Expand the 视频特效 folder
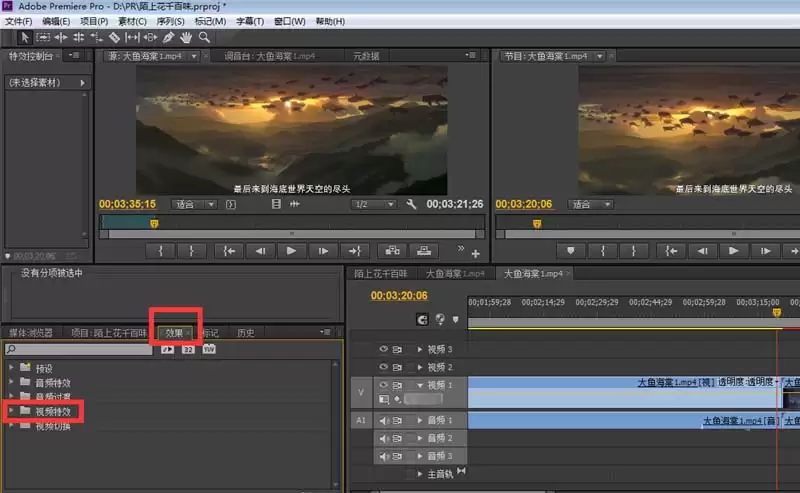800x493 pixels. click(12, 410)
